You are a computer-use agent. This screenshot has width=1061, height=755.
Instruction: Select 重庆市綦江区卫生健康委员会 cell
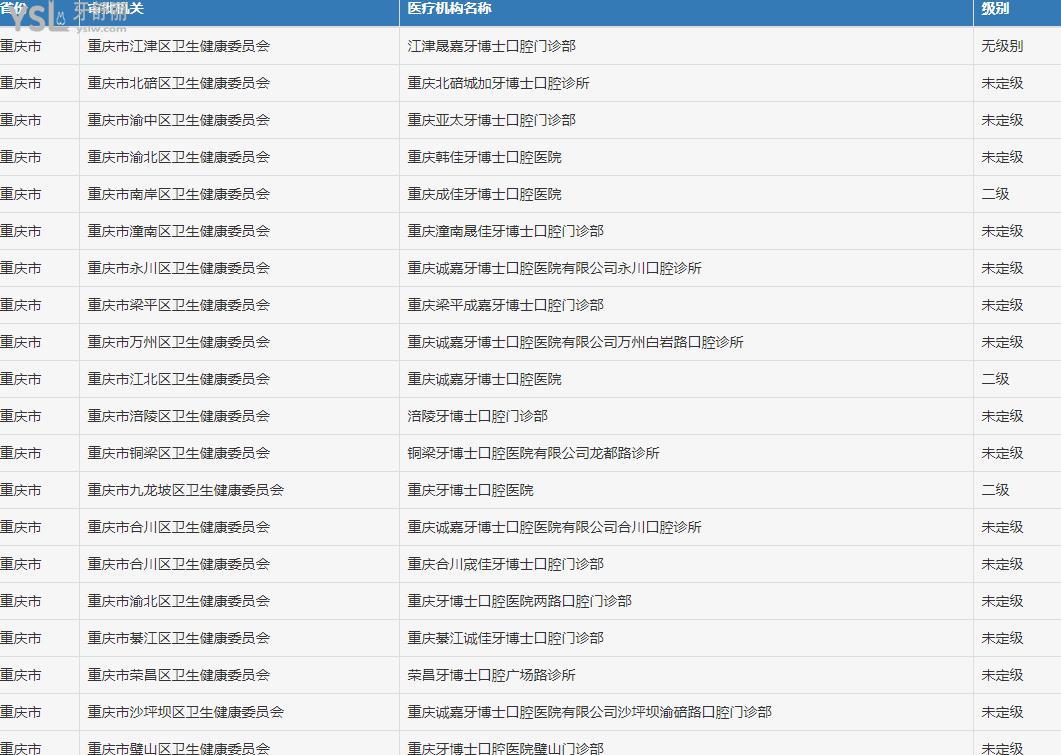coord(179,638)
